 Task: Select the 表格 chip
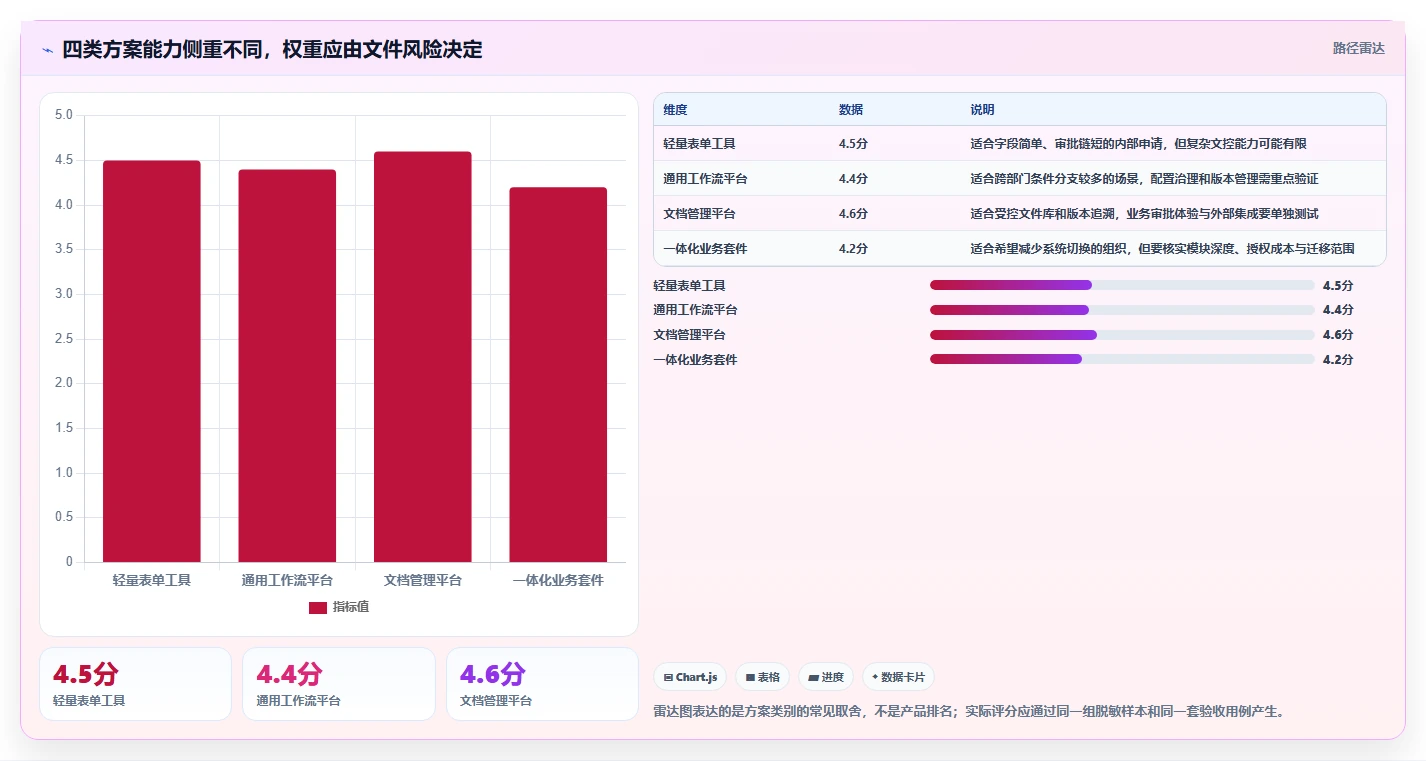click(762, 677)
